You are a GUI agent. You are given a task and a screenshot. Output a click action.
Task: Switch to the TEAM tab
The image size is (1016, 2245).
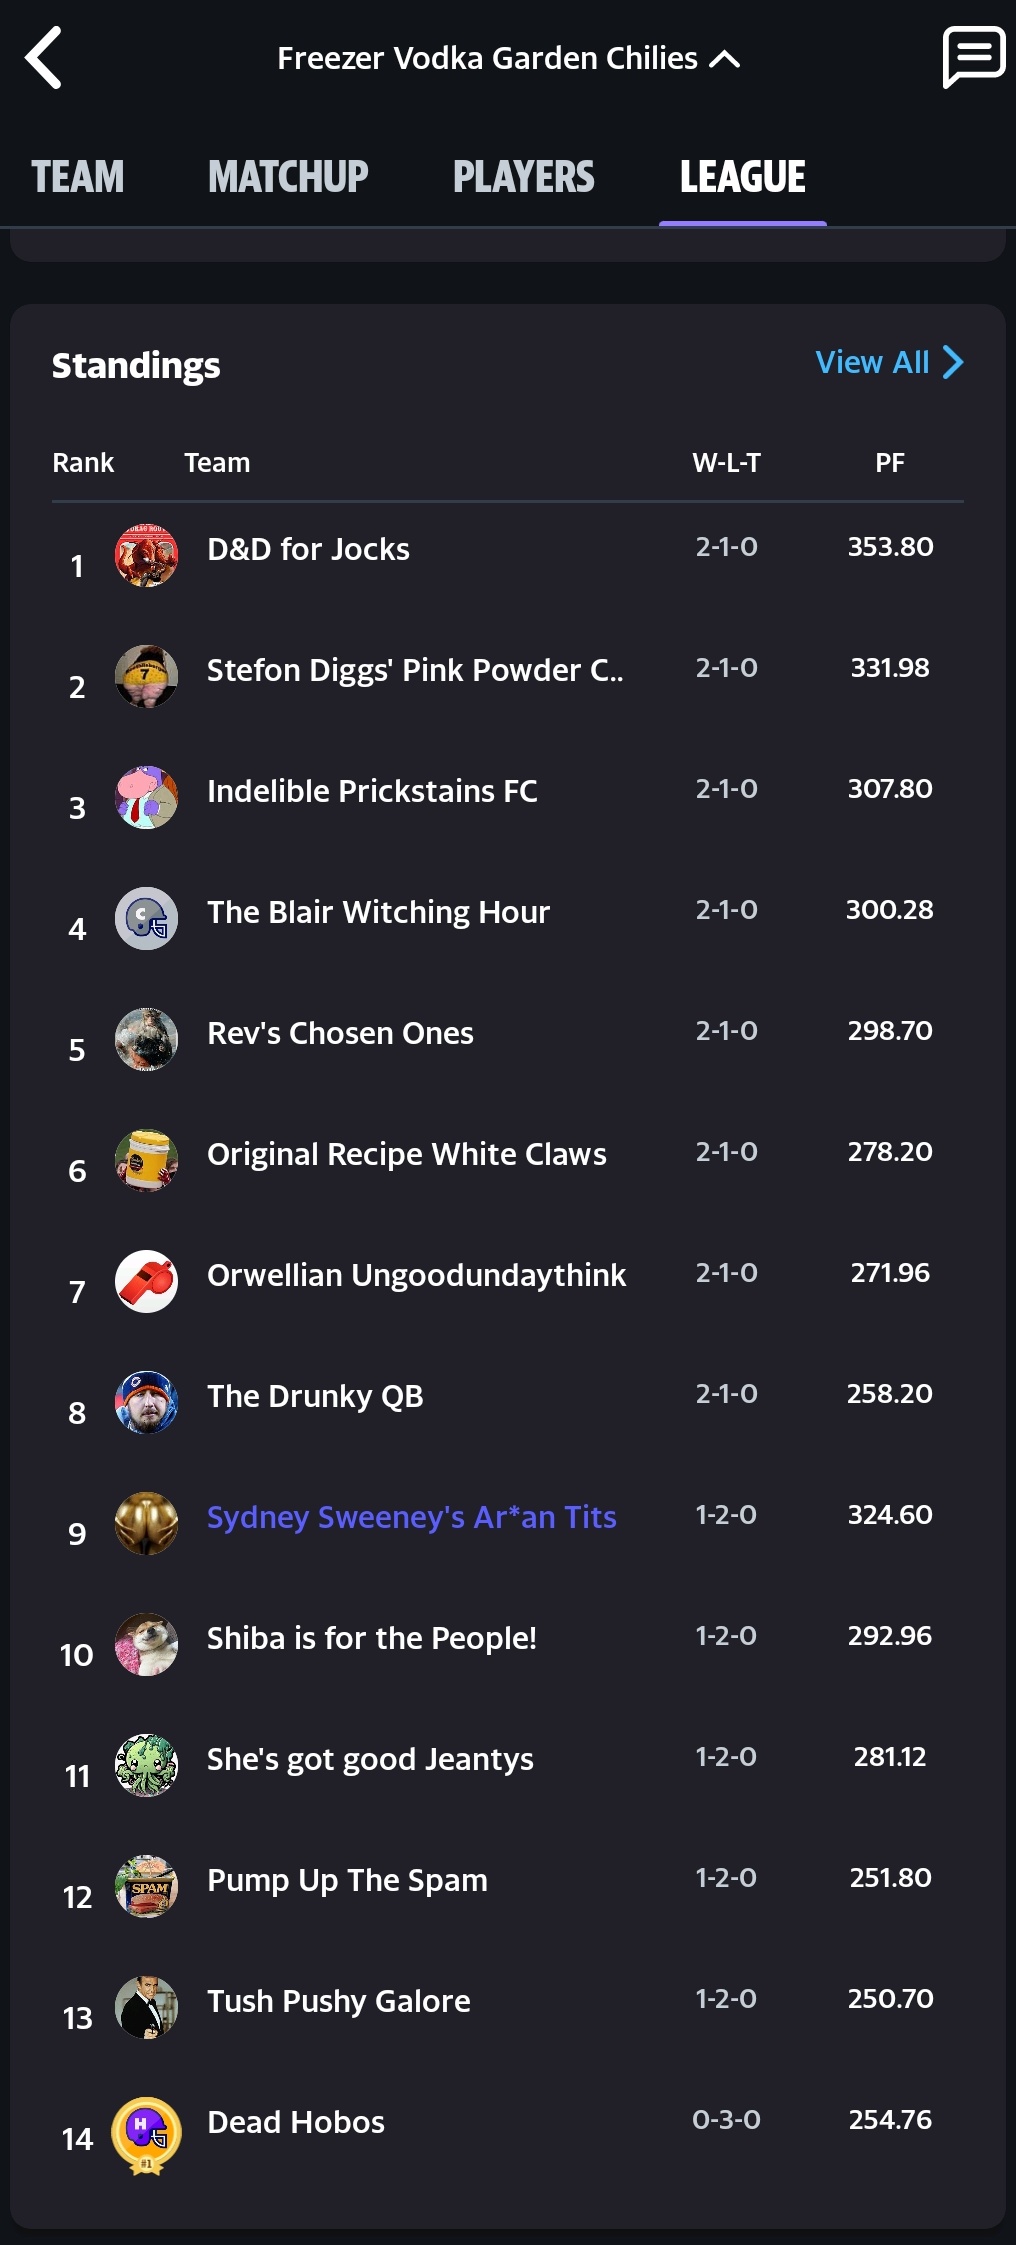[78, 177]
